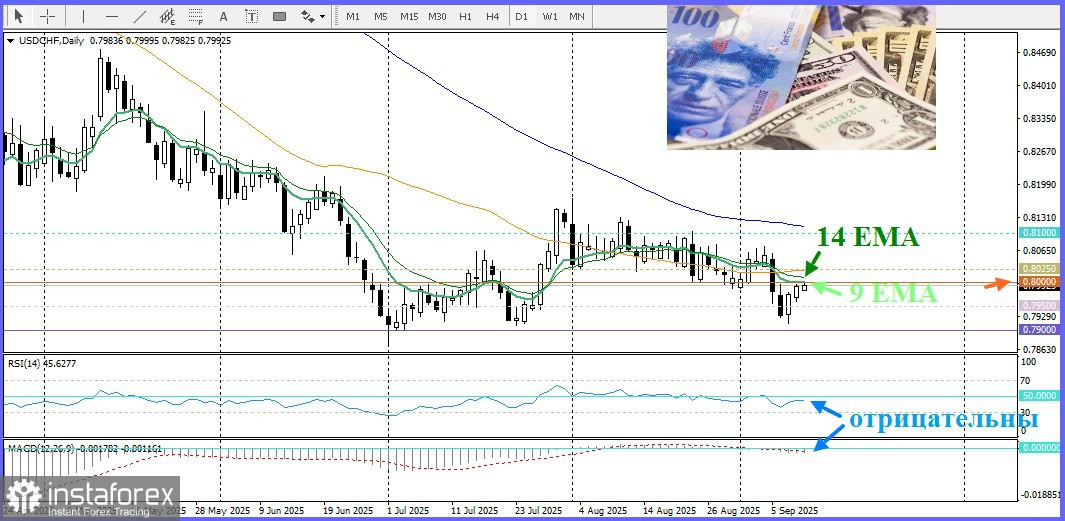The width and height of the screenshot is (1065, 521).
Task: Select the text label tool
Action: click(251, 16)
